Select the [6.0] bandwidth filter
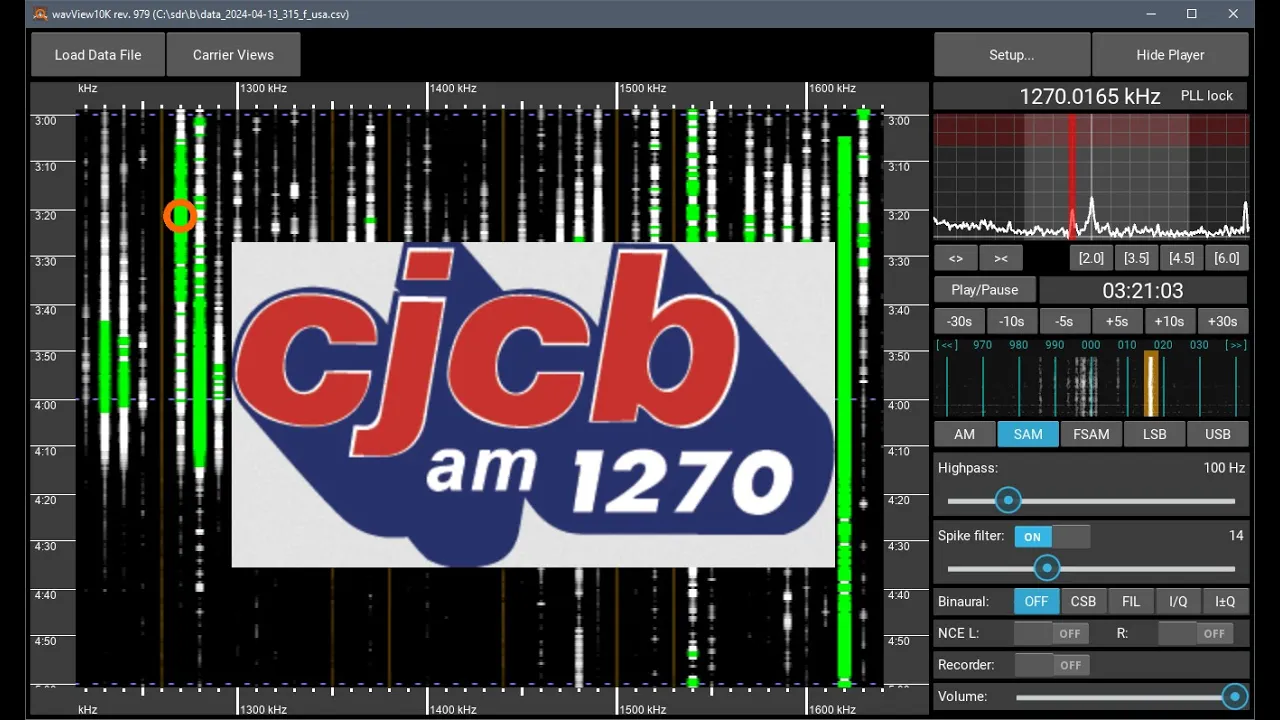 tap(1226, 258)
